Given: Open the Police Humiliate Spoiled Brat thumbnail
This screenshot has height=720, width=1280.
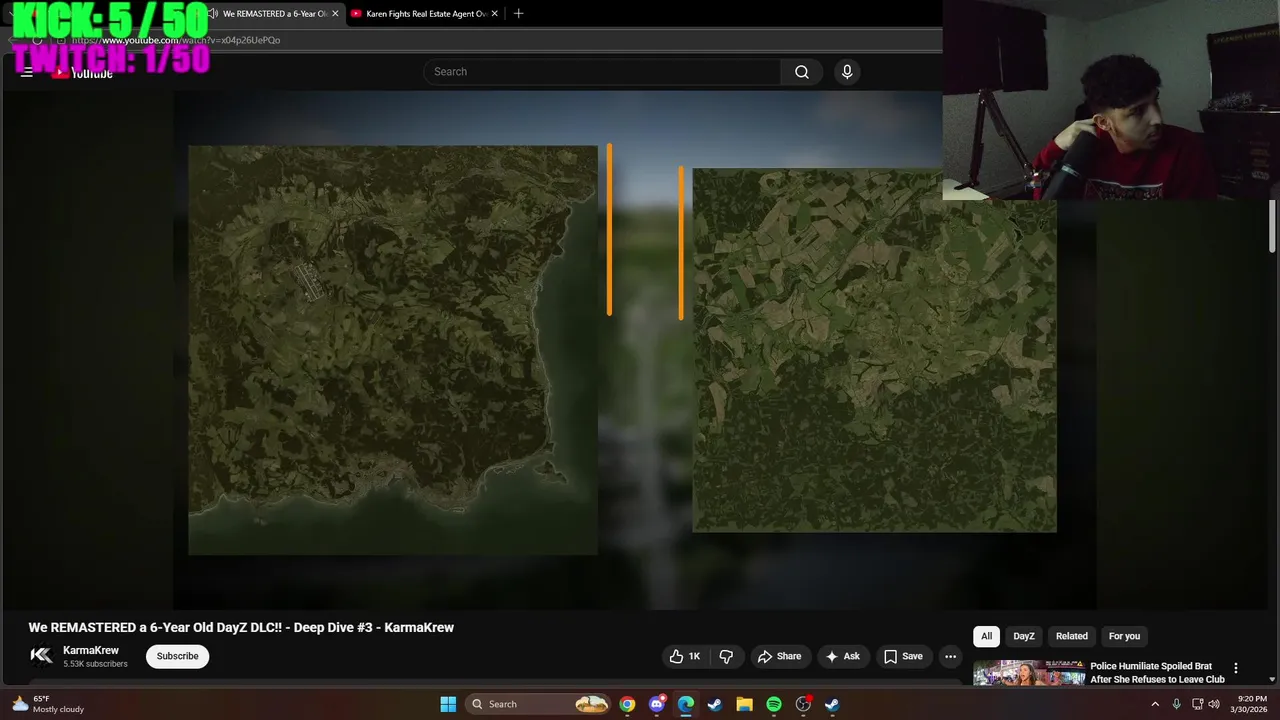Looking at the screenshot, I should pos(1029,673).
